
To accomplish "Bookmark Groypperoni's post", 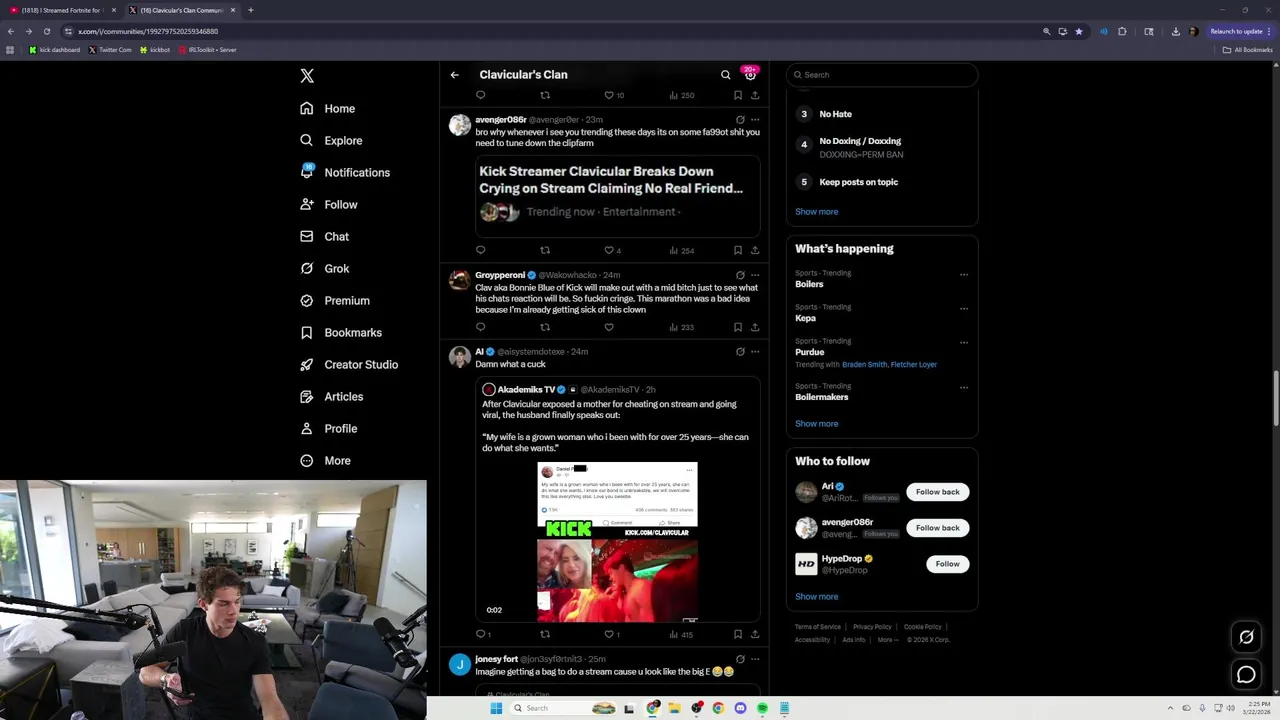I will [x=738, y=327].
